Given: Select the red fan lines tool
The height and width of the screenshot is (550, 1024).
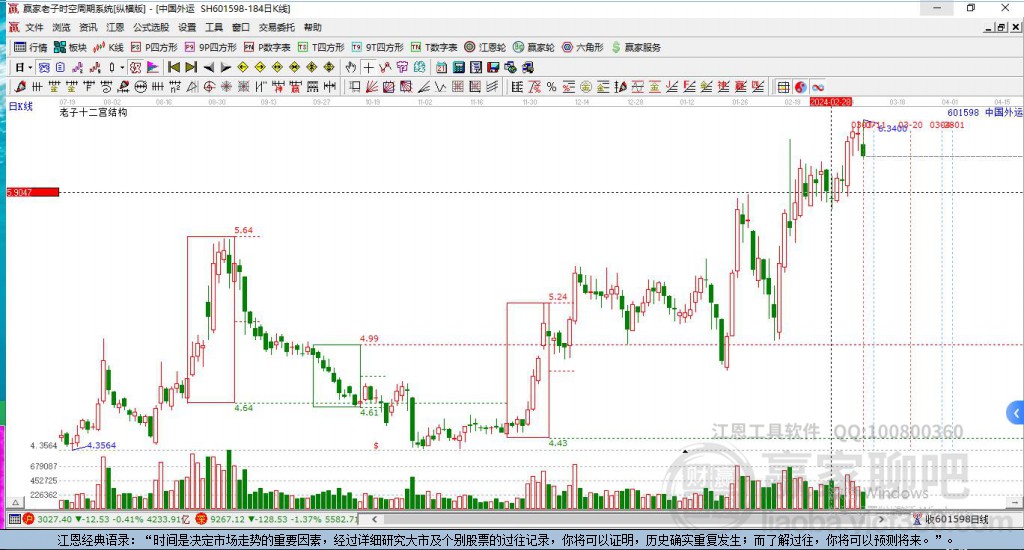Looking at the screenshot, I should (372, 87).
